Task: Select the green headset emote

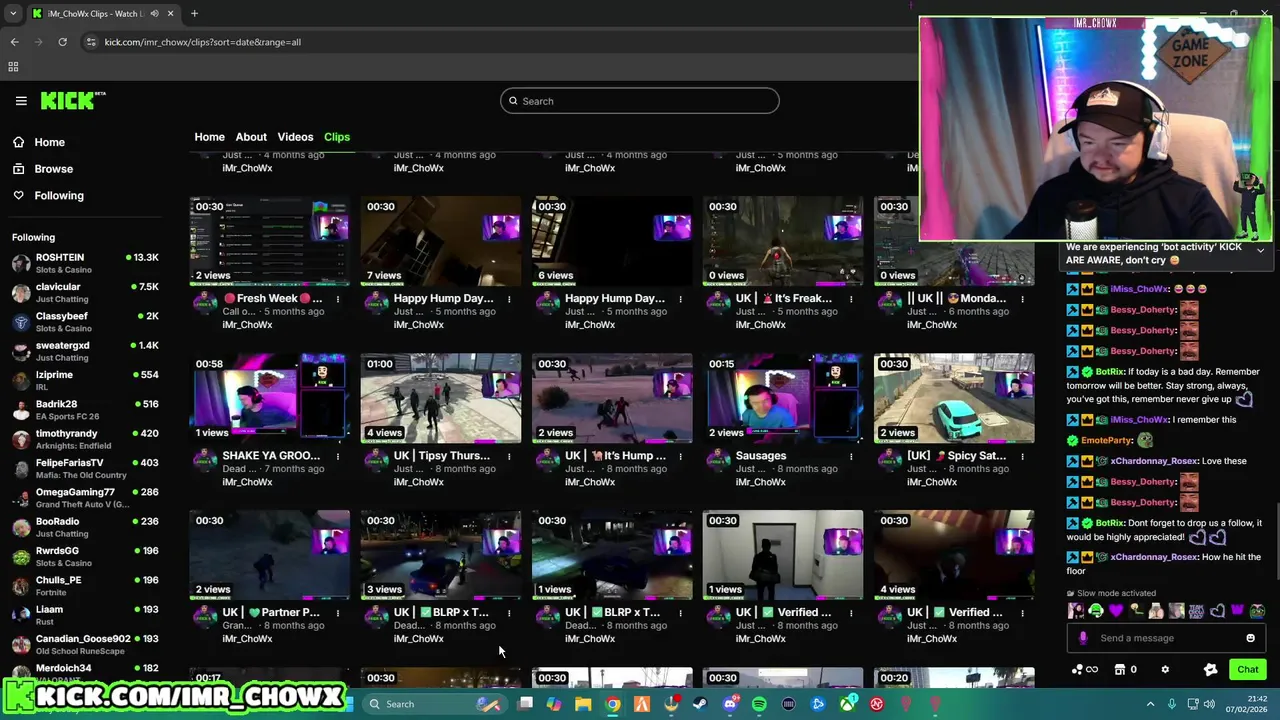Action: point(1096,611)
